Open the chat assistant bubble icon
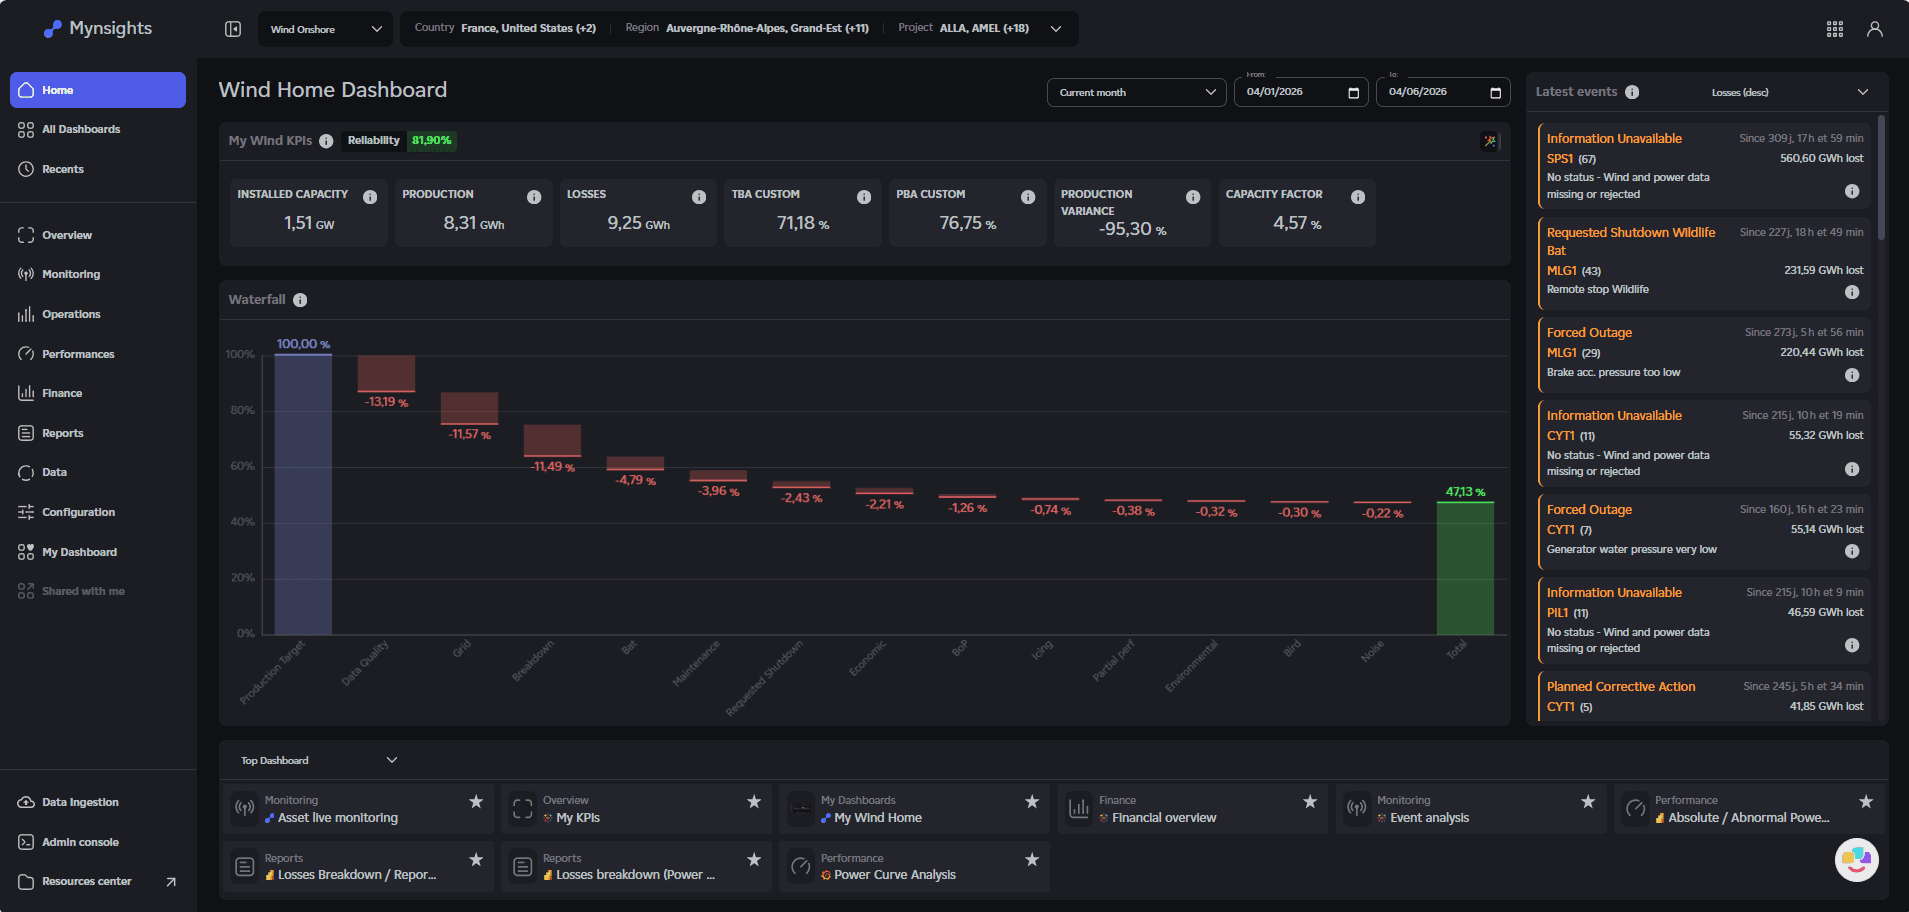The image size is (1909, 912). coord(1856,859)
